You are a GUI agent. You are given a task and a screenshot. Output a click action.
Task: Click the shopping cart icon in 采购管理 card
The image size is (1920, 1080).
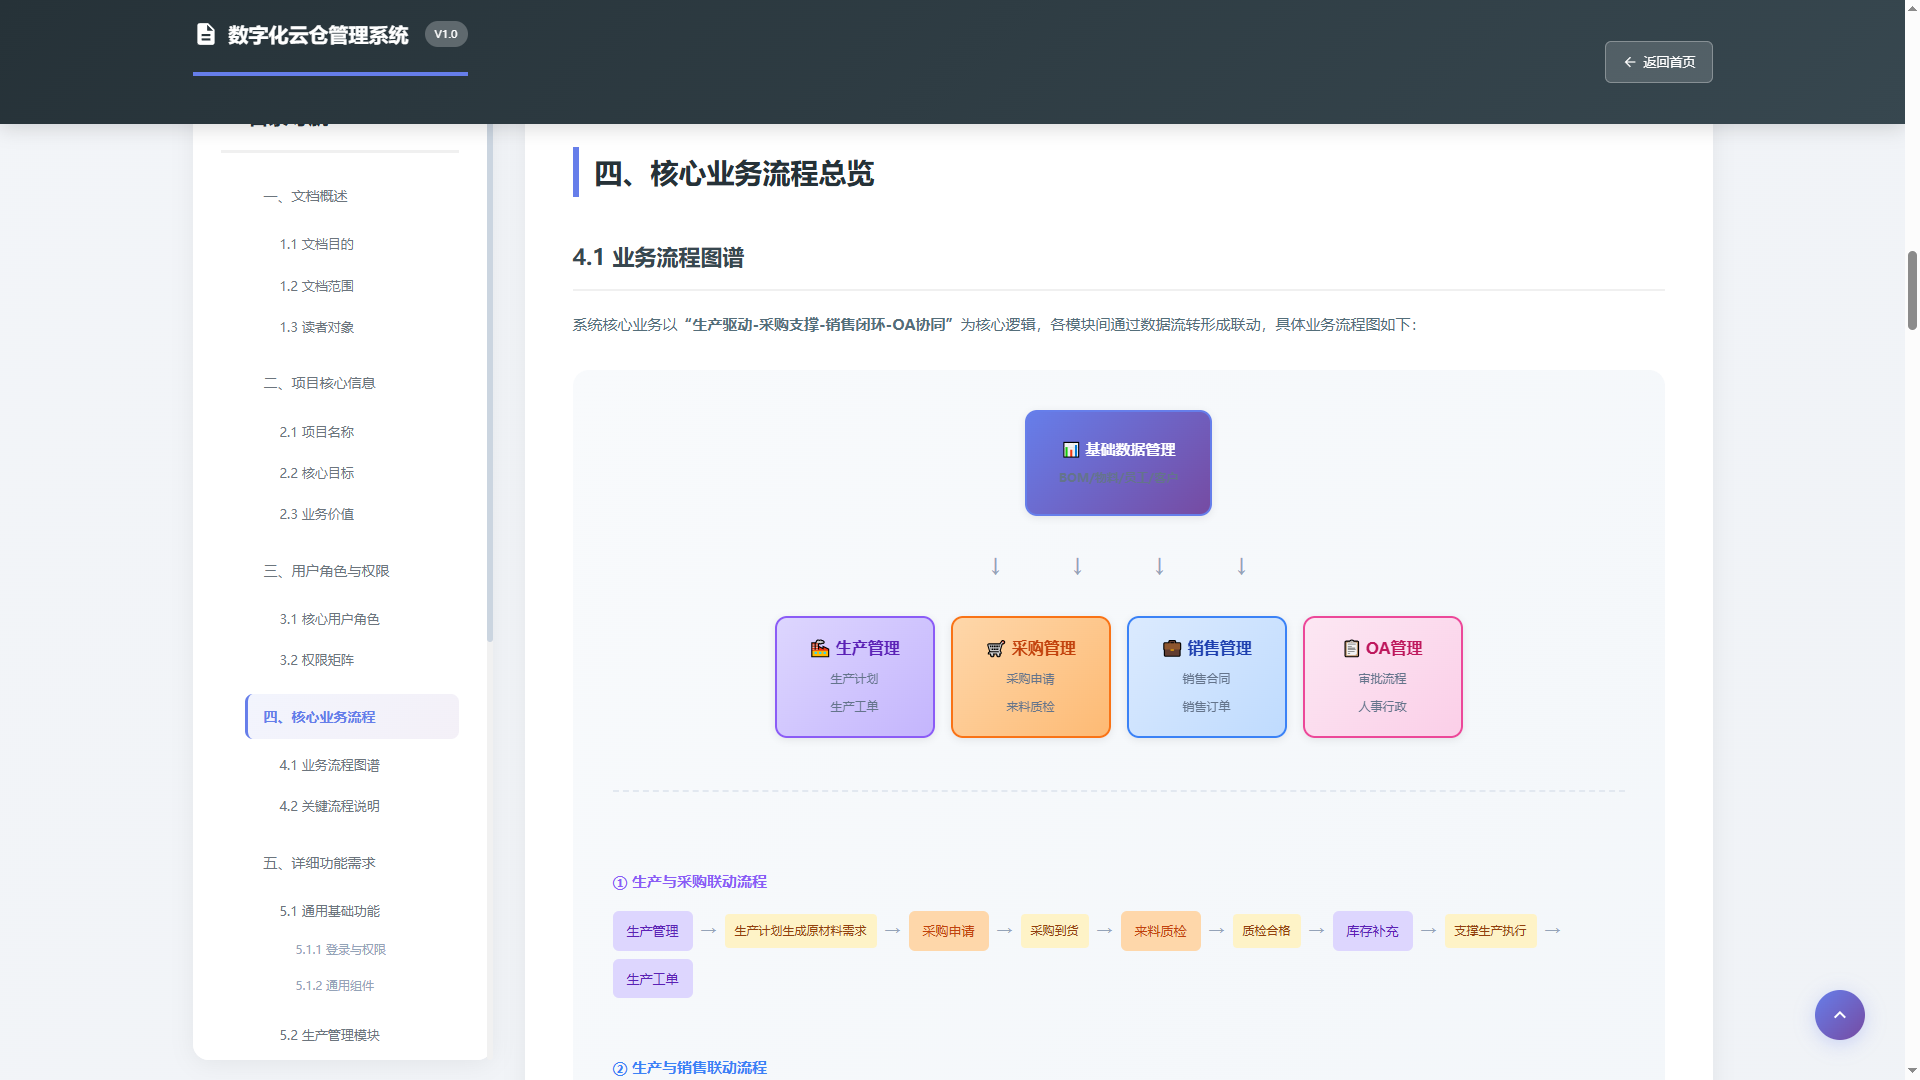(x=995, y=648)
